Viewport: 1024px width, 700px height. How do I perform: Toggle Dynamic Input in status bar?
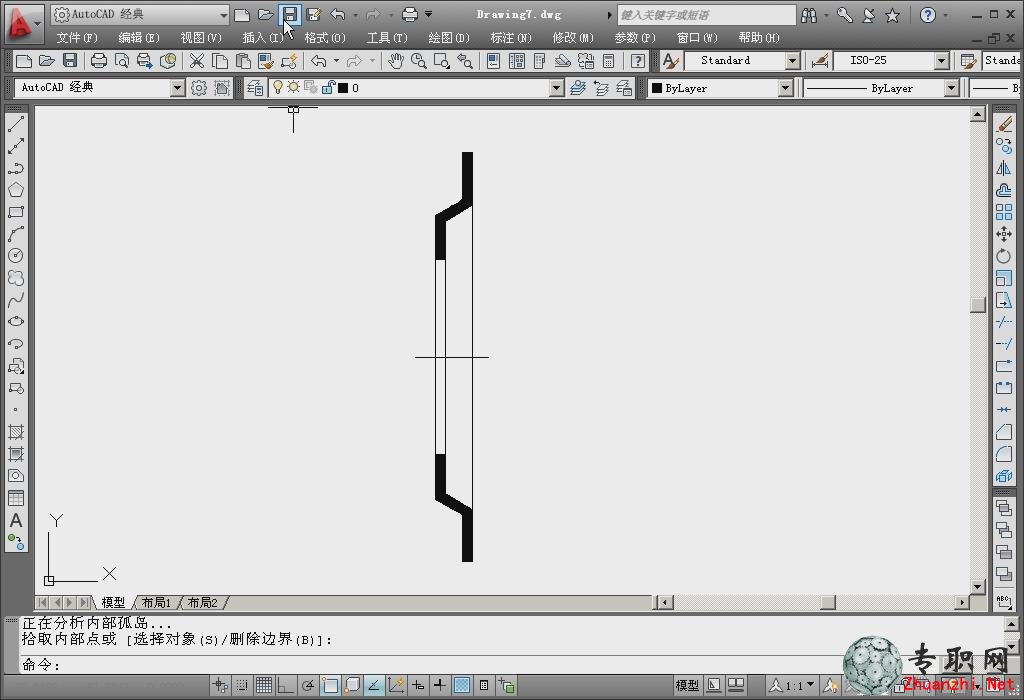tap(417, 685)
